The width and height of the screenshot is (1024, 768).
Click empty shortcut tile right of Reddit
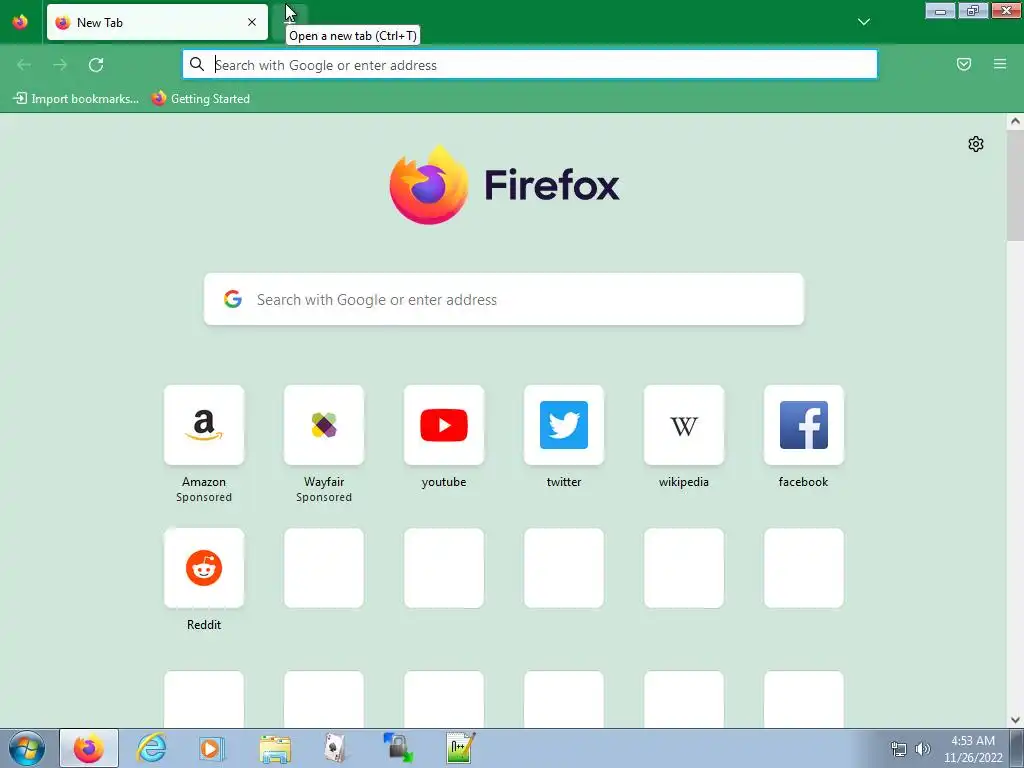[324, 568]
